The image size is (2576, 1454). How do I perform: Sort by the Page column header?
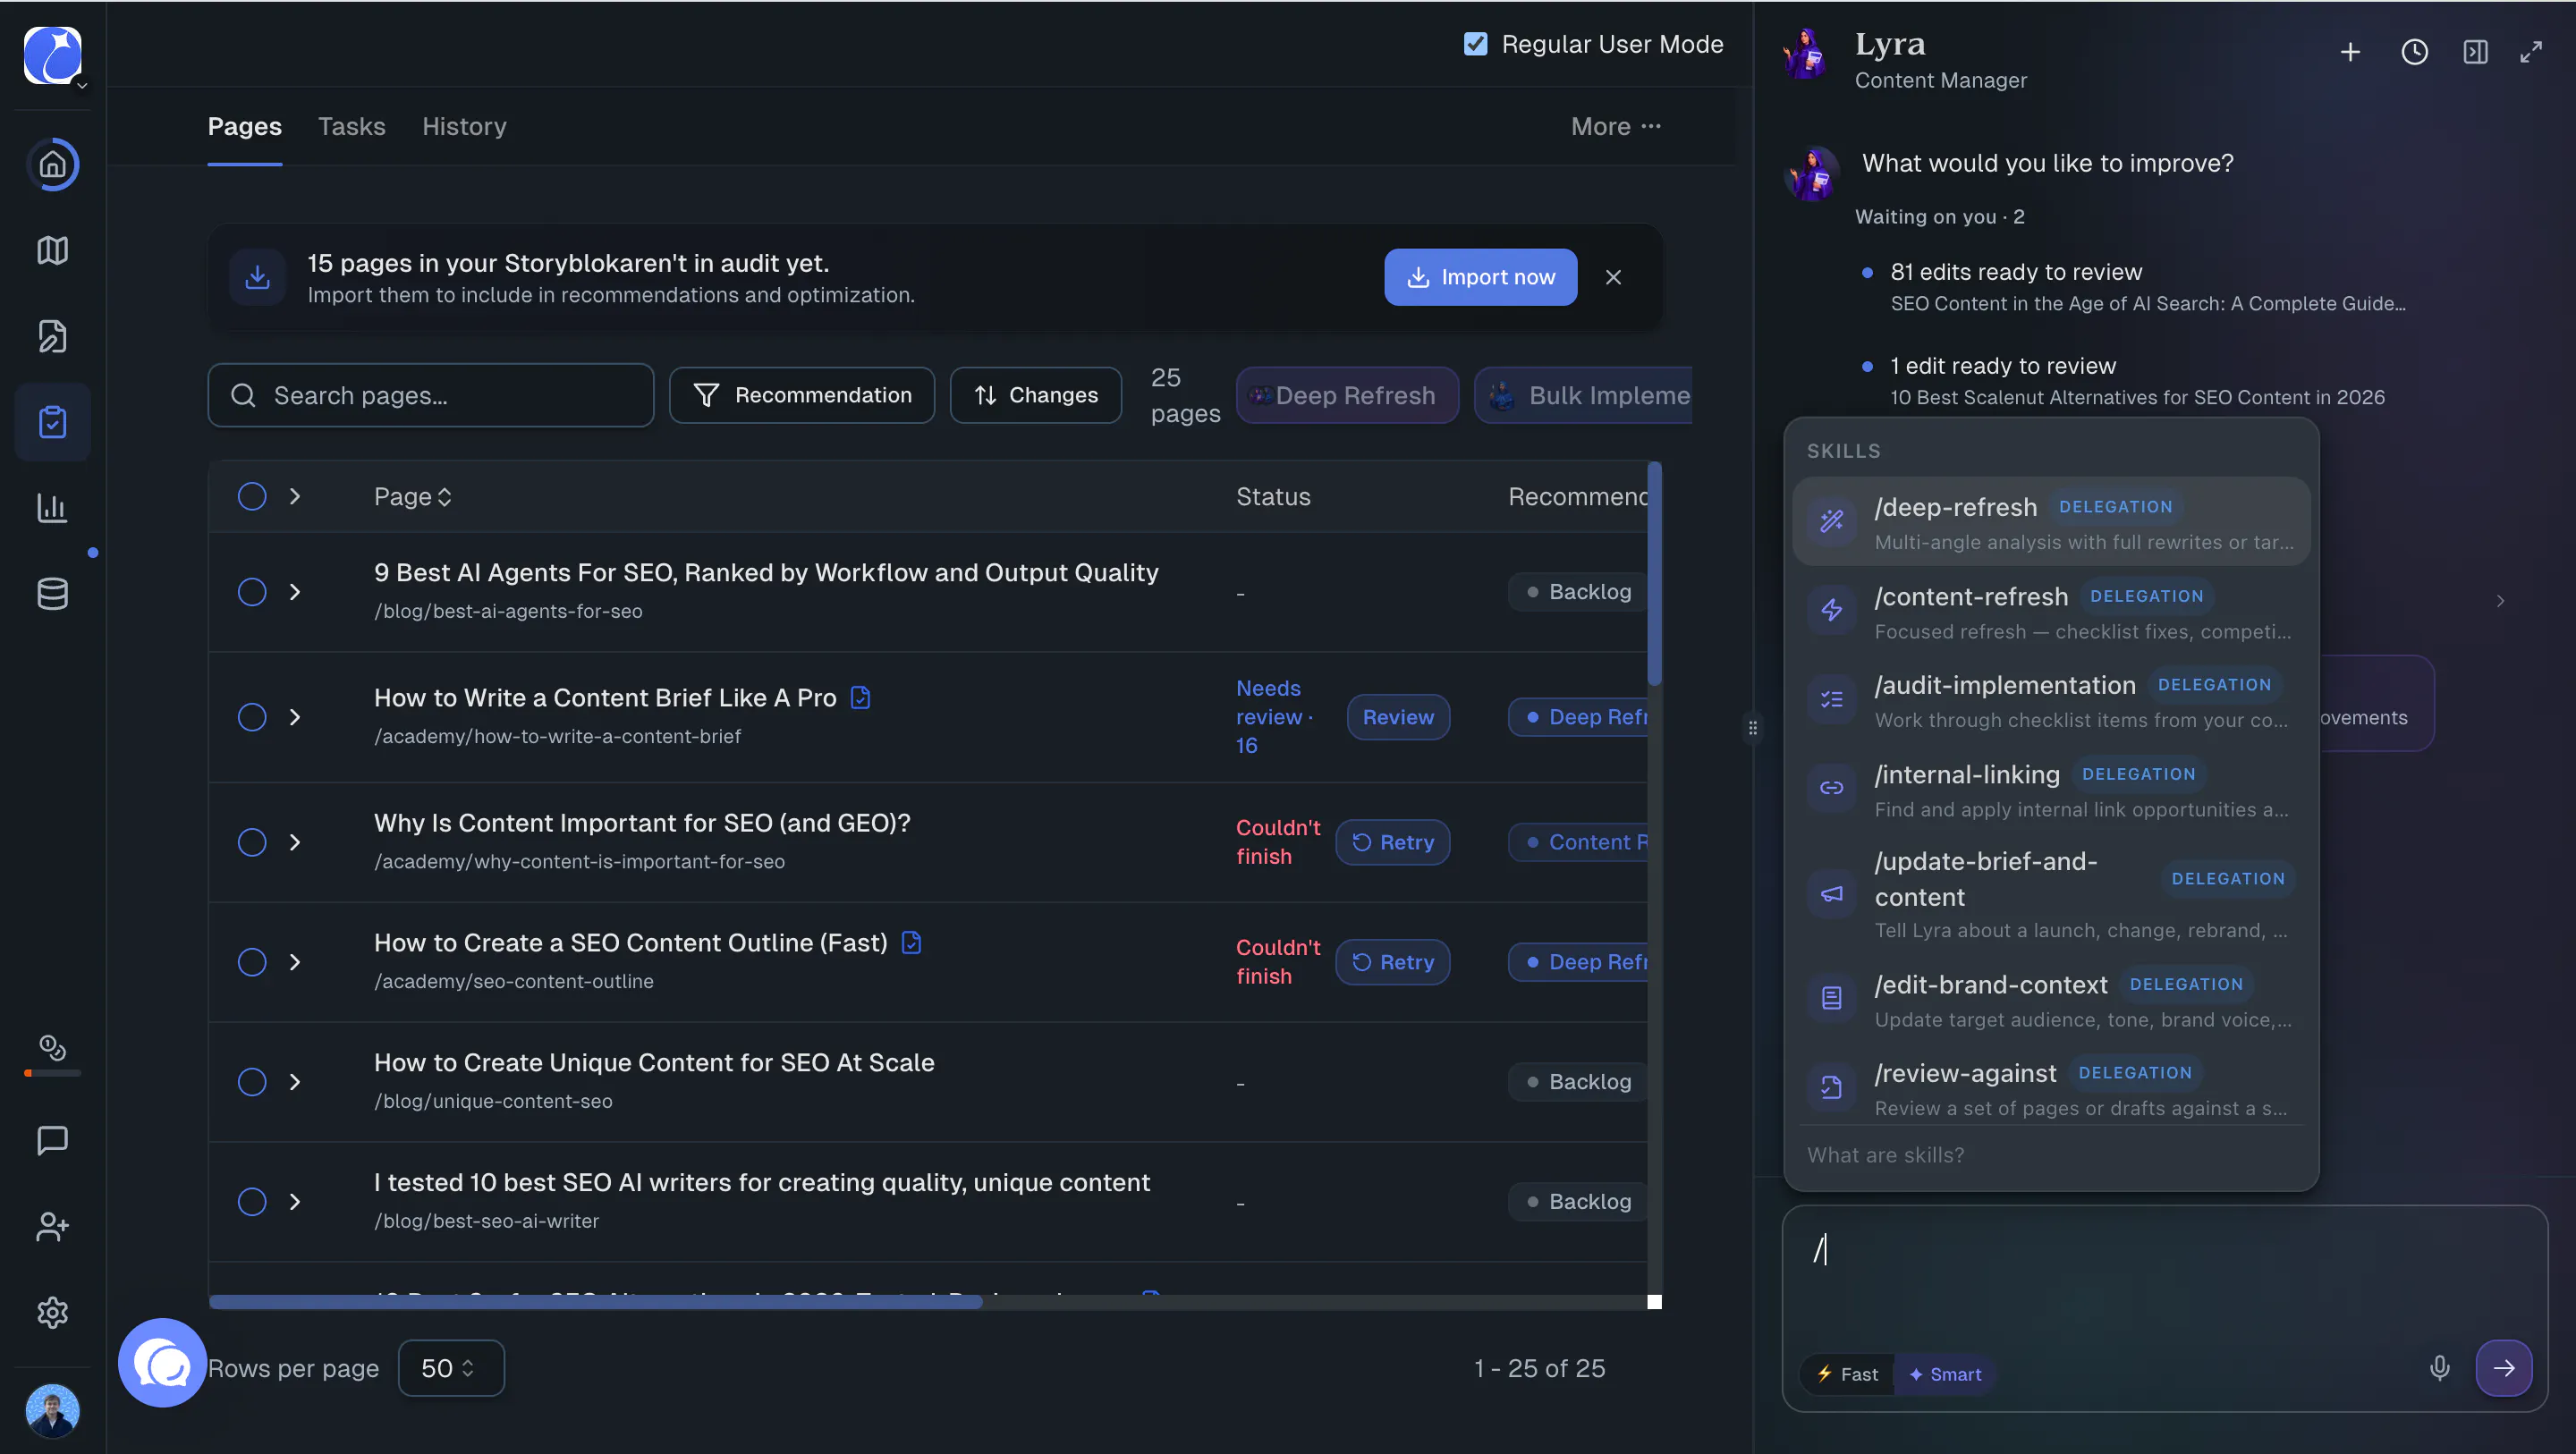(412, 497)
